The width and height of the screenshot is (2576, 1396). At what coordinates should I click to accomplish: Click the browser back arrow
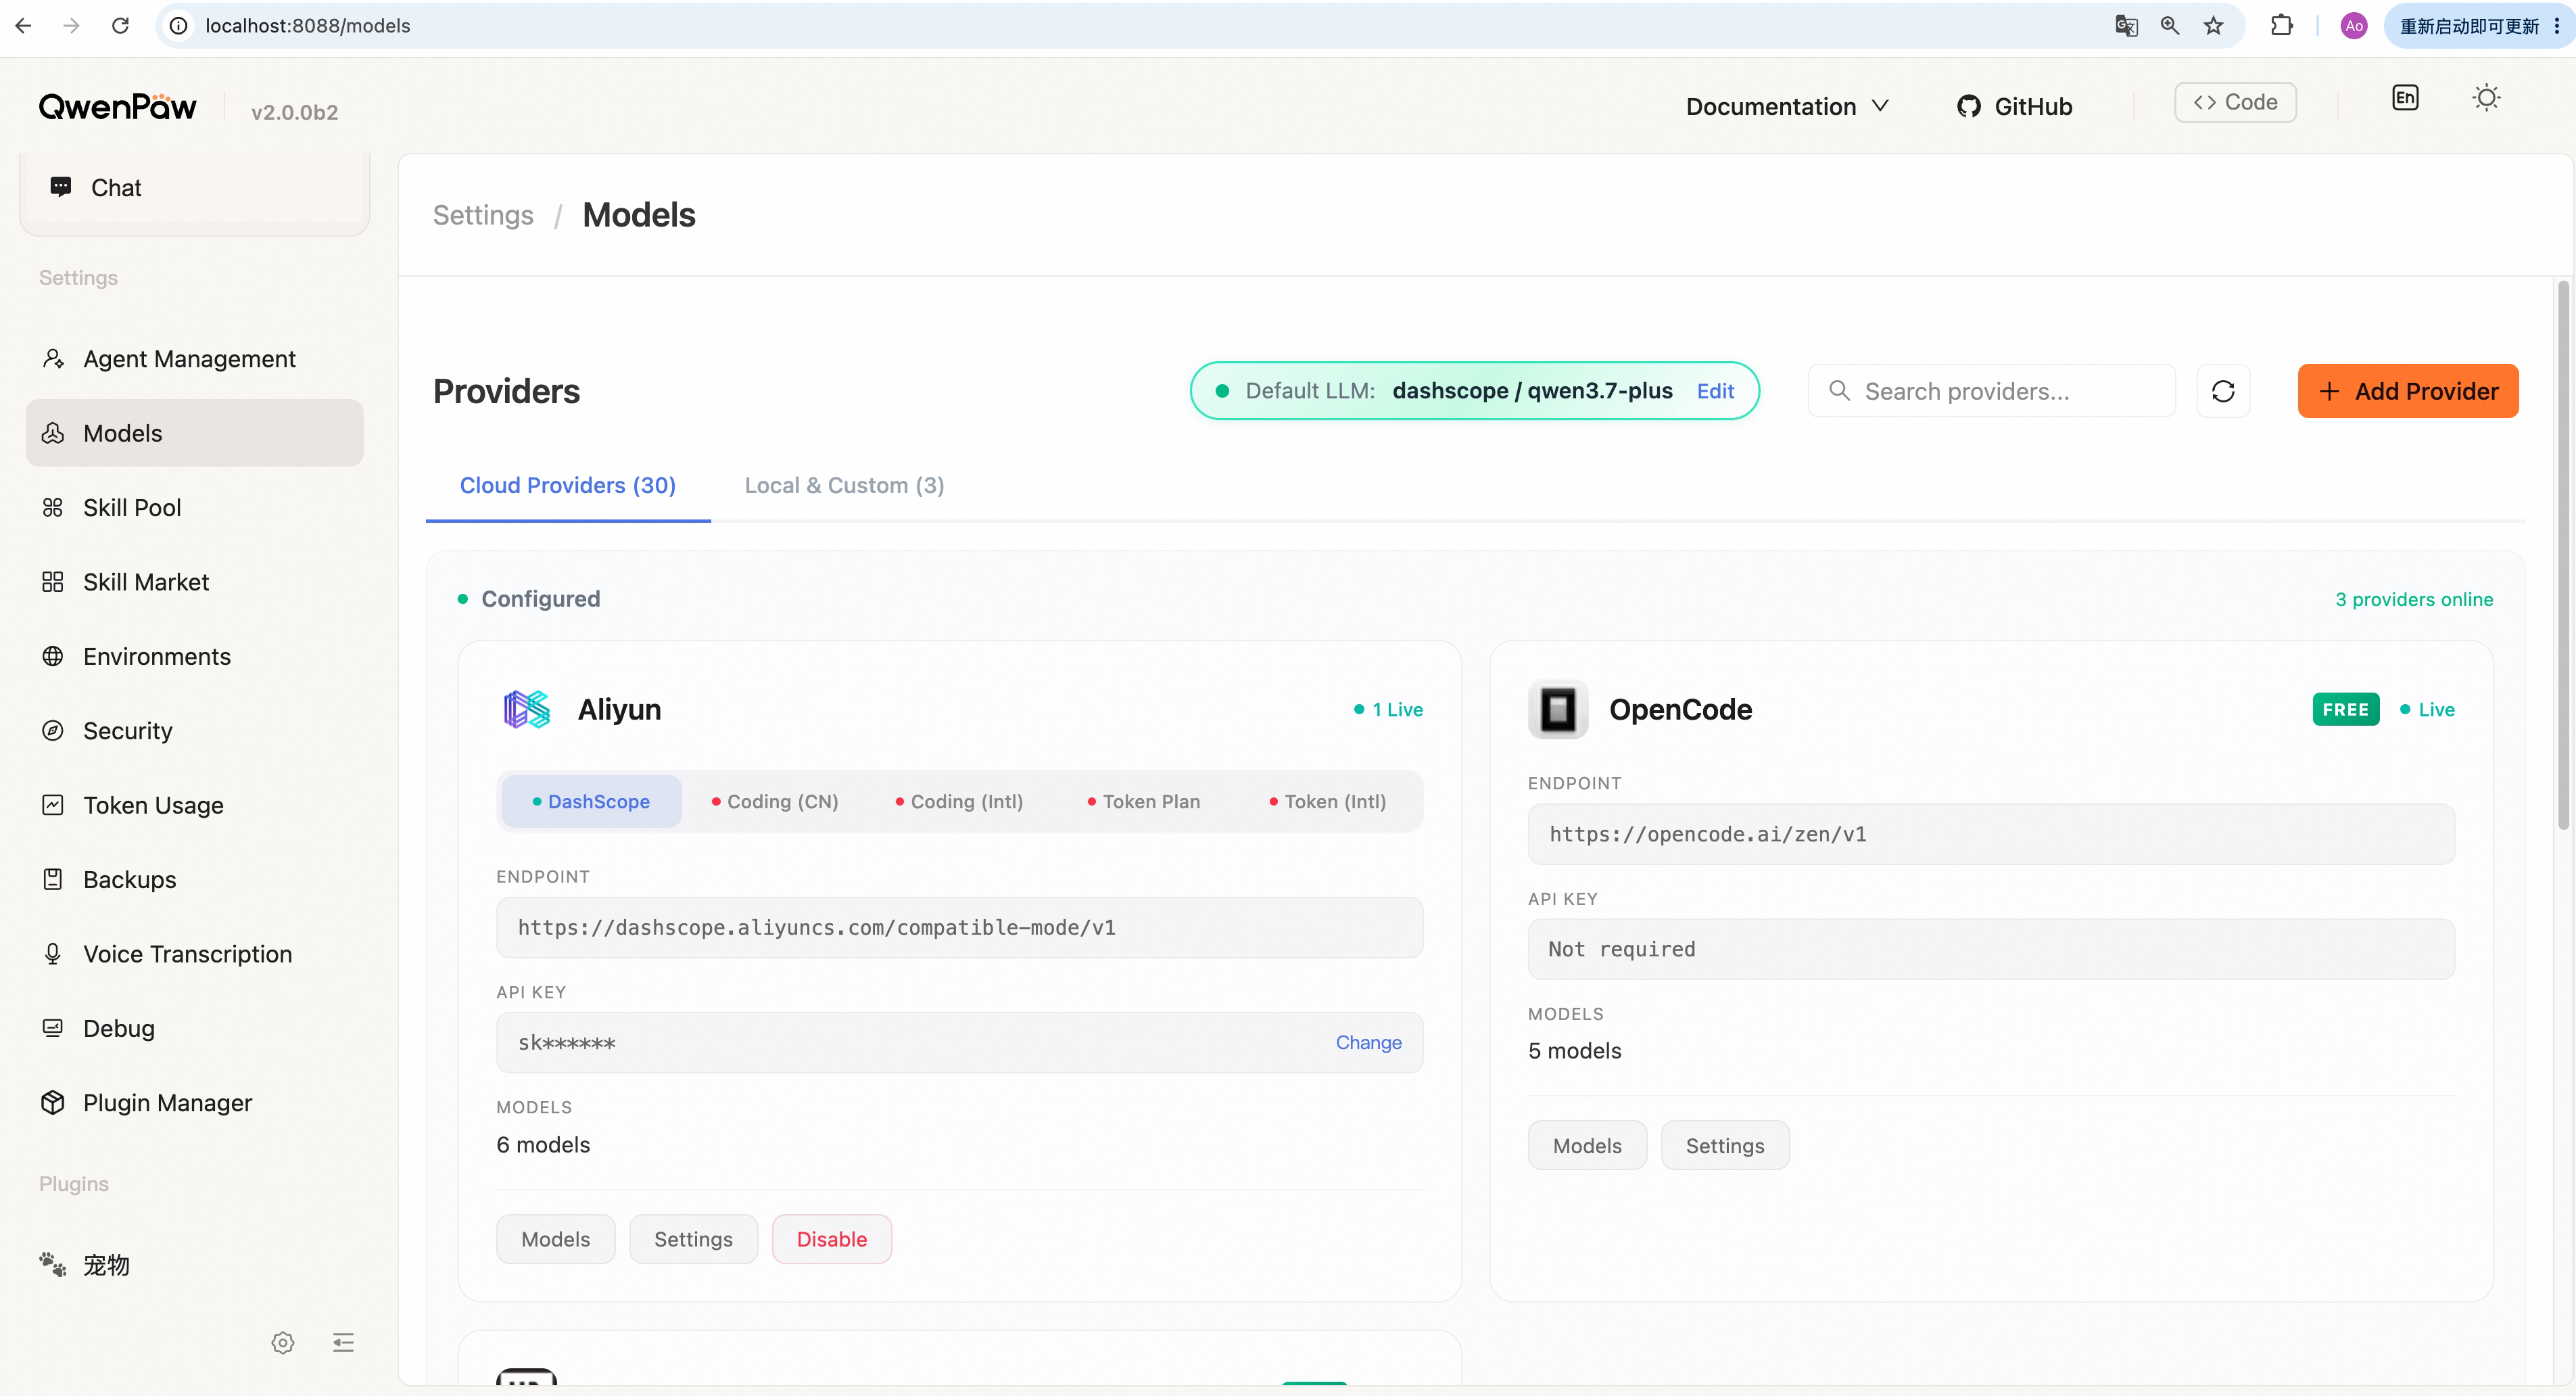(24, 26)
